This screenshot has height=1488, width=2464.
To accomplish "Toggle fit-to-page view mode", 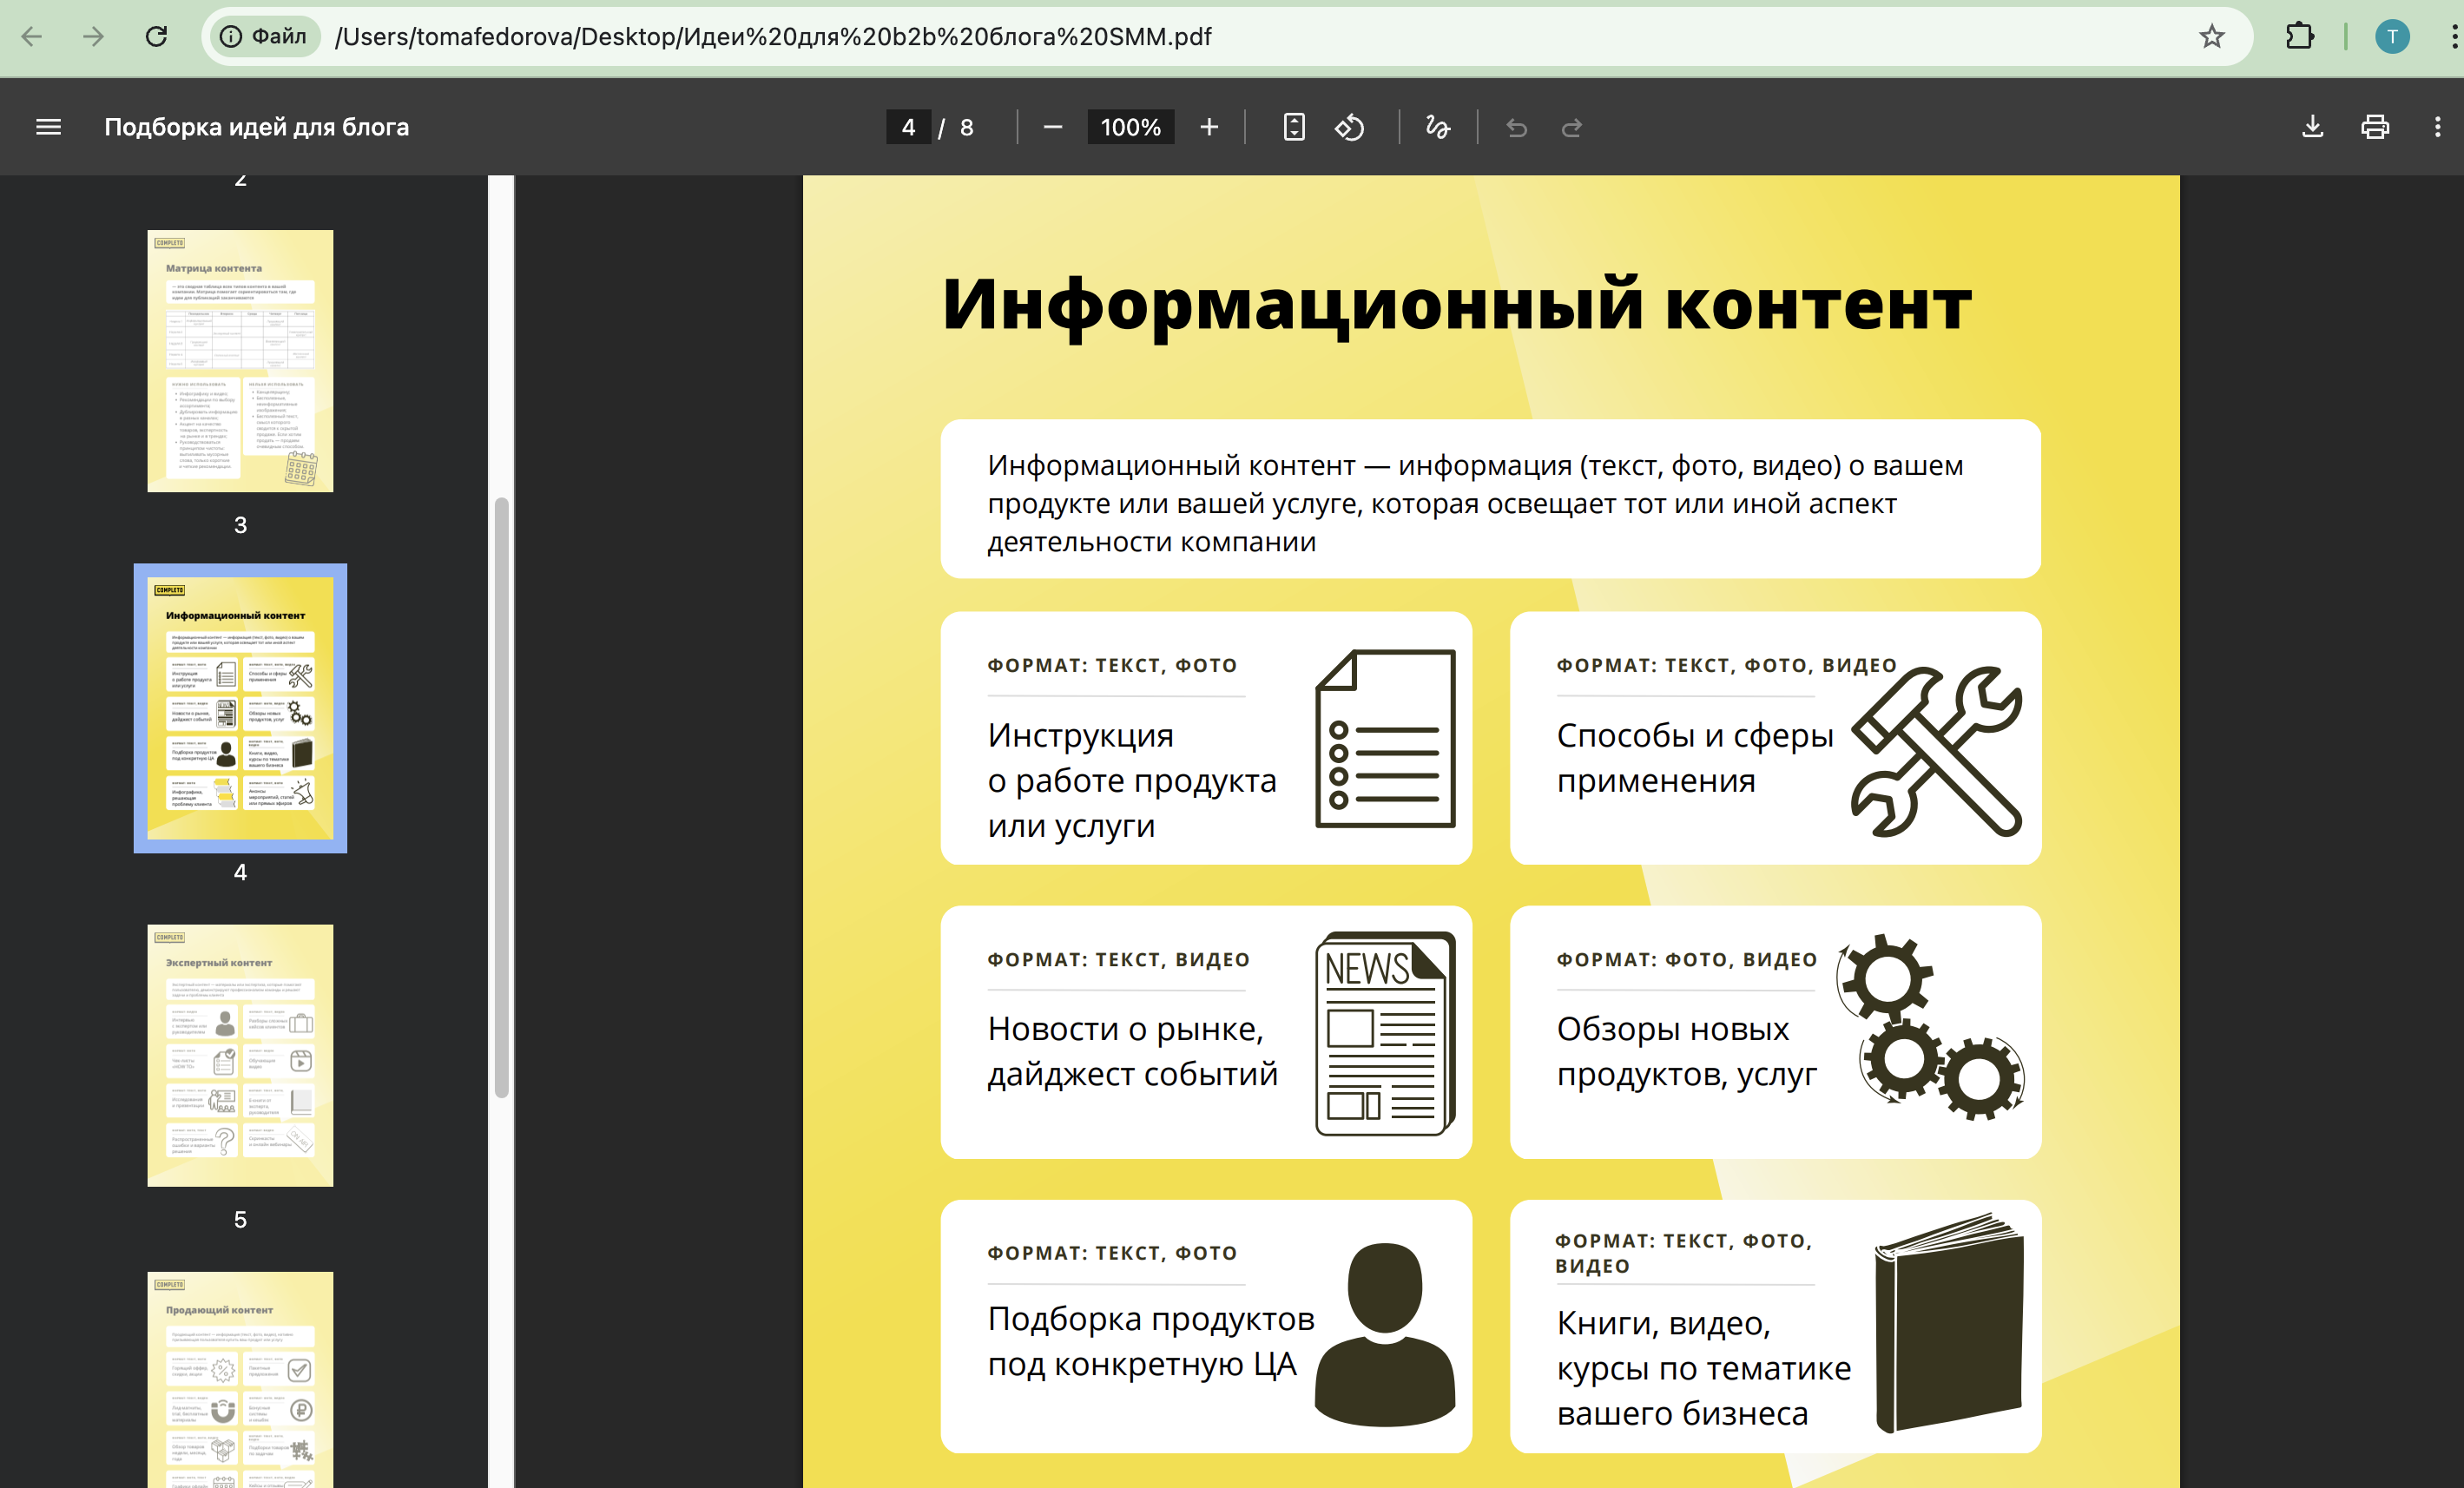I will tap(1293, 127).
